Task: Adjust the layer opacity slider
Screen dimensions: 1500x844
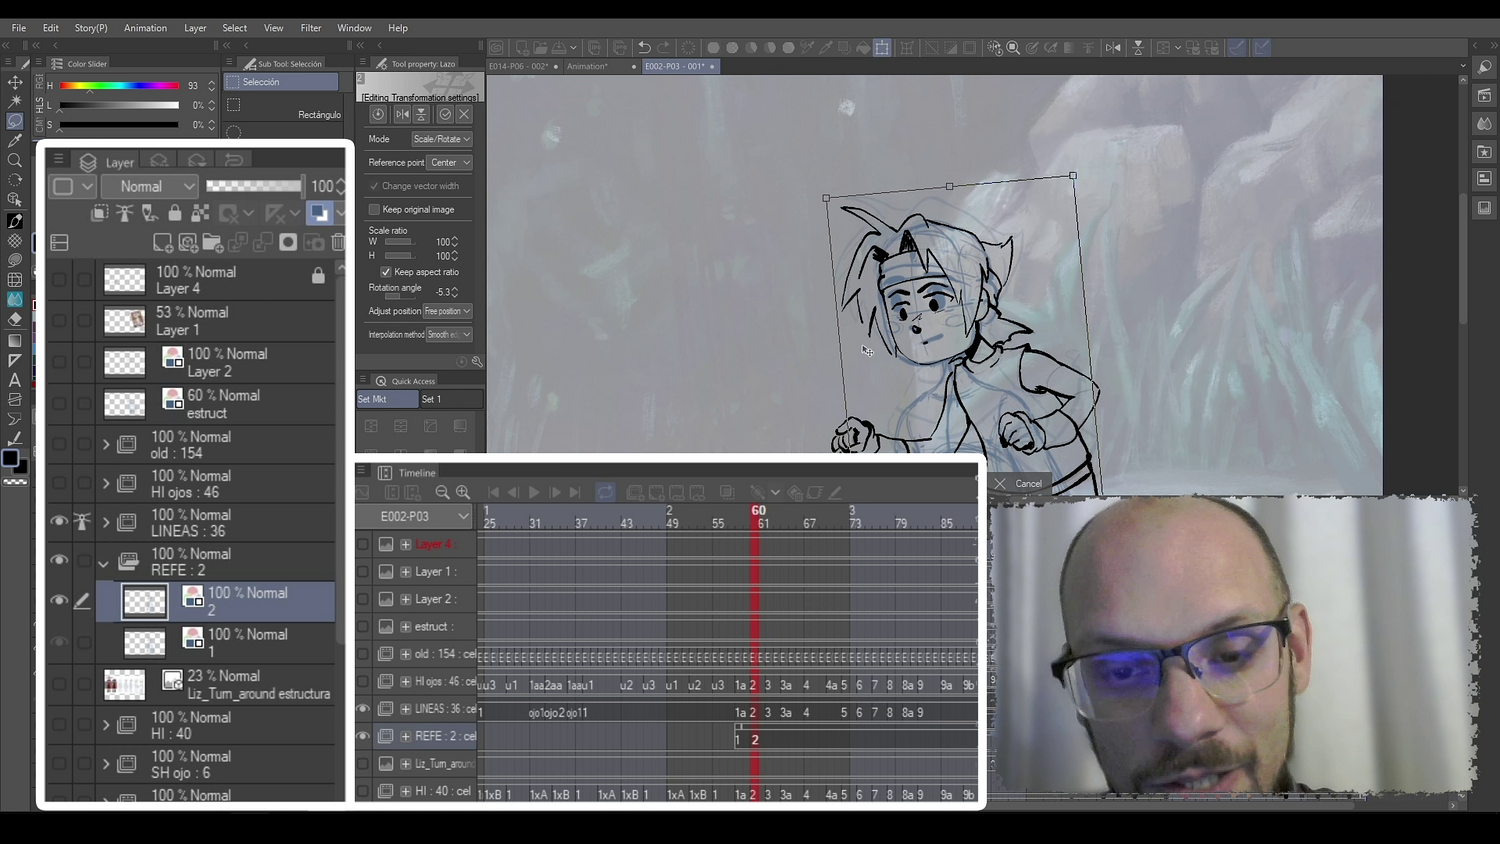Action: click(x=254, y=186)
